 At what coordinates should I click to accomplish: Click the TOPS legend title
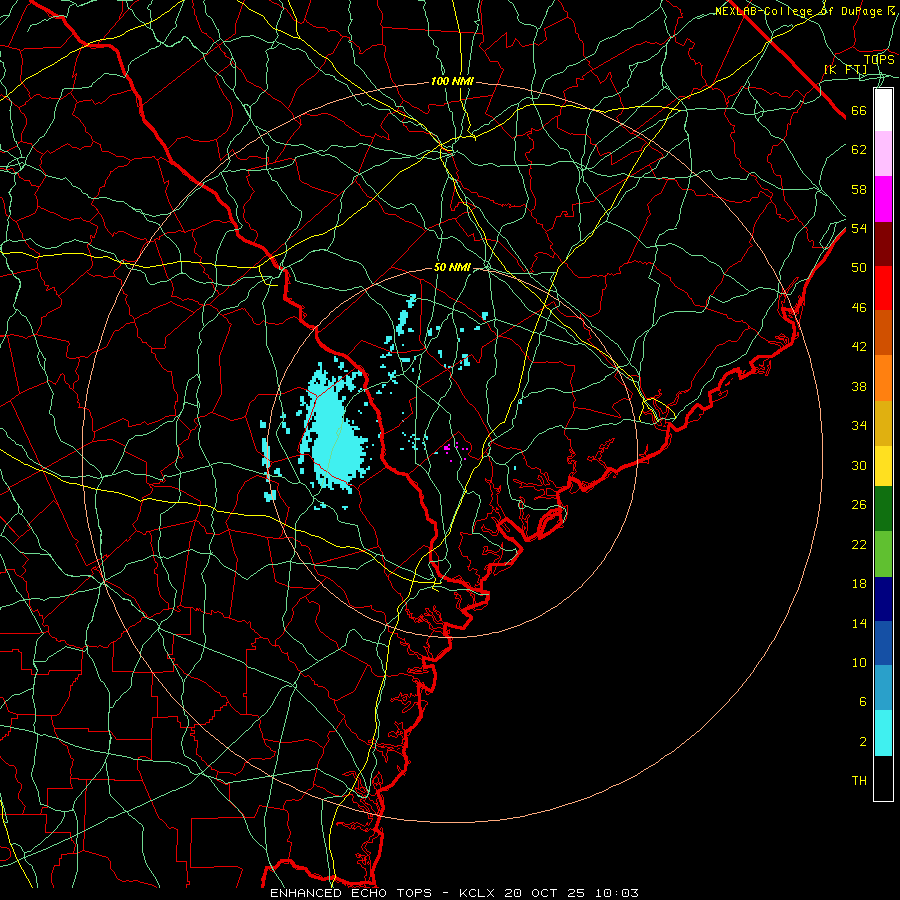click(879, 59)
